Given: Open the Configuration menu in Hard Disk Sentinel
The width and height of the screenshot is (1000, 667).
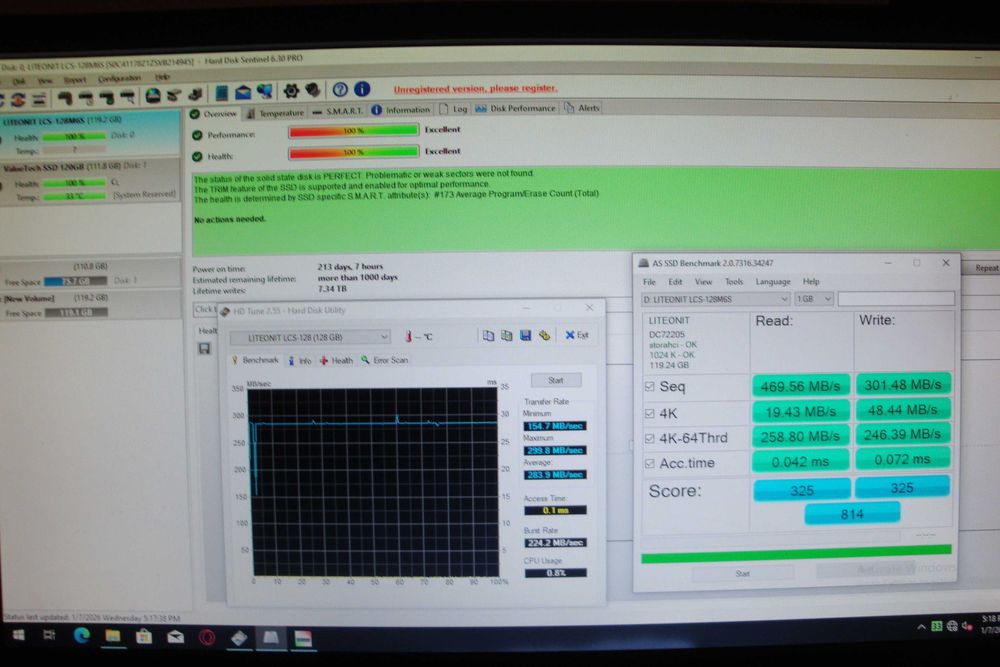Looking at the screenshot, I should point(119,78).
